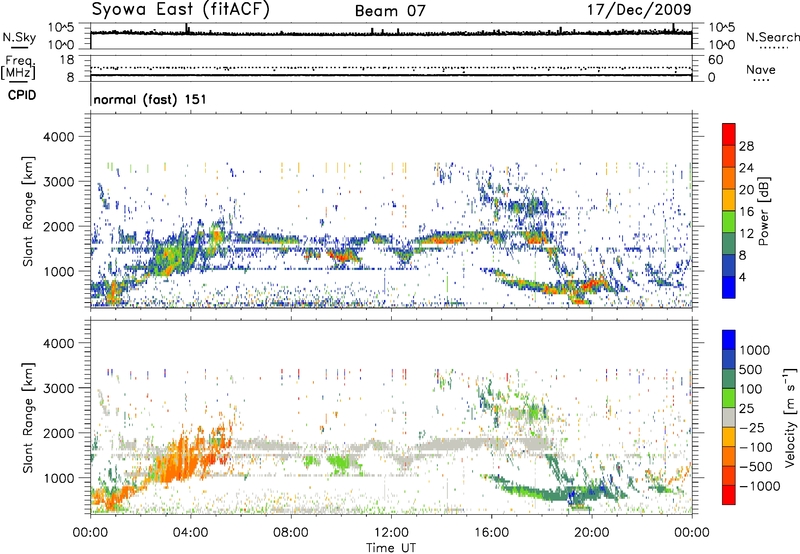Click the grey -25 to 25 segment of the Velocity color bar
The width and height of the screenshot is (800, 554).
[x=729, y=417]
